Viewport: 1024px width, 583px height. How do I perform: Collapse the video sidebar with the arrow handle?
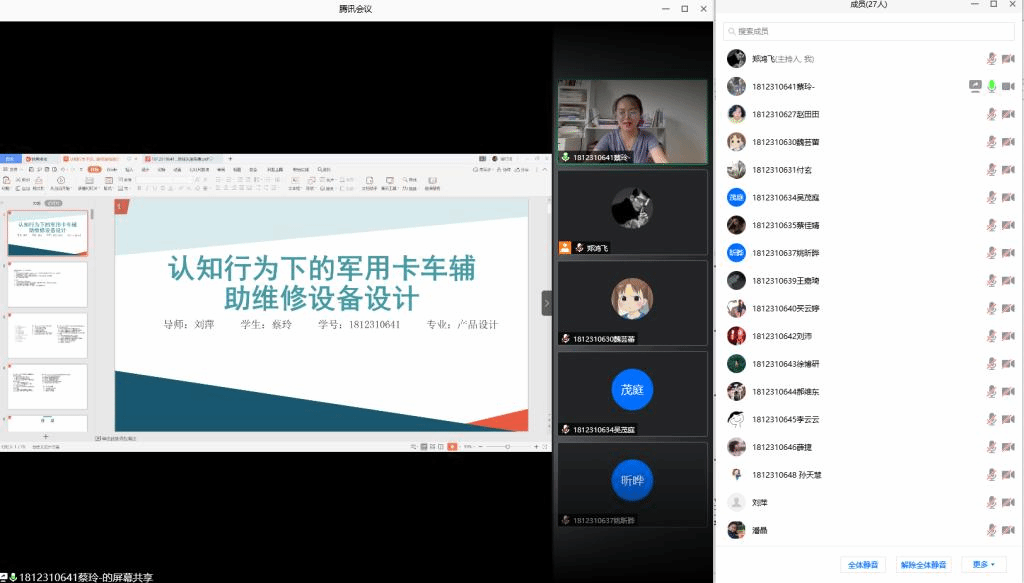click(547, 303)
